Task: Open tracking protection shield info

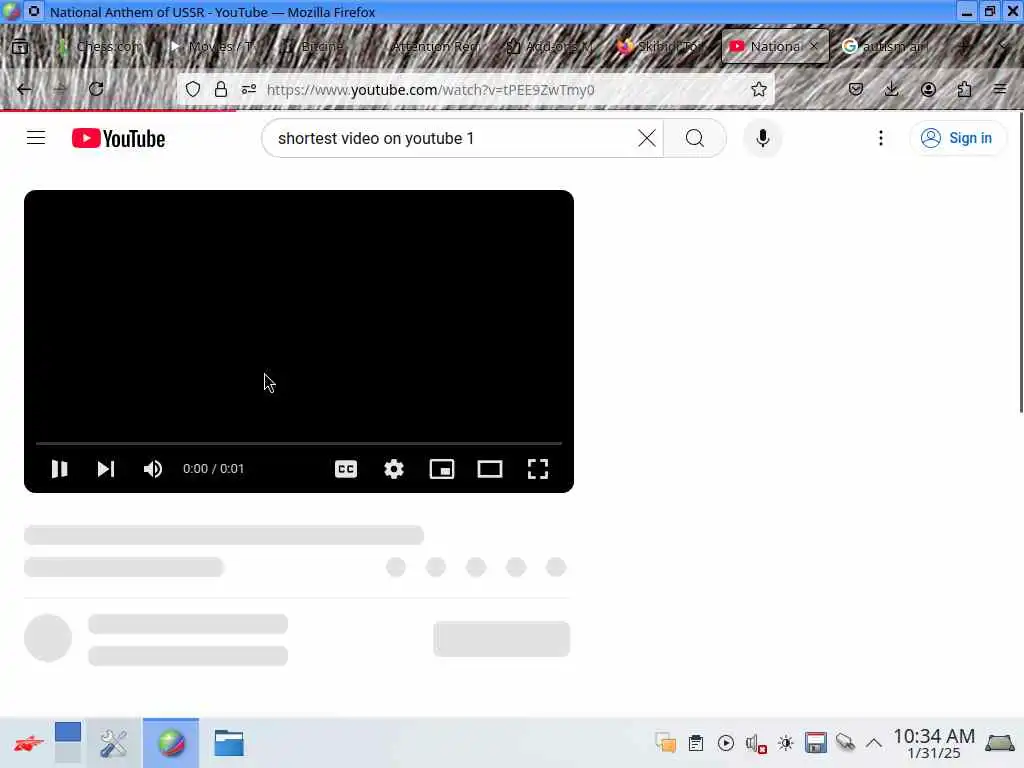Action: click(x=193, y=89)
